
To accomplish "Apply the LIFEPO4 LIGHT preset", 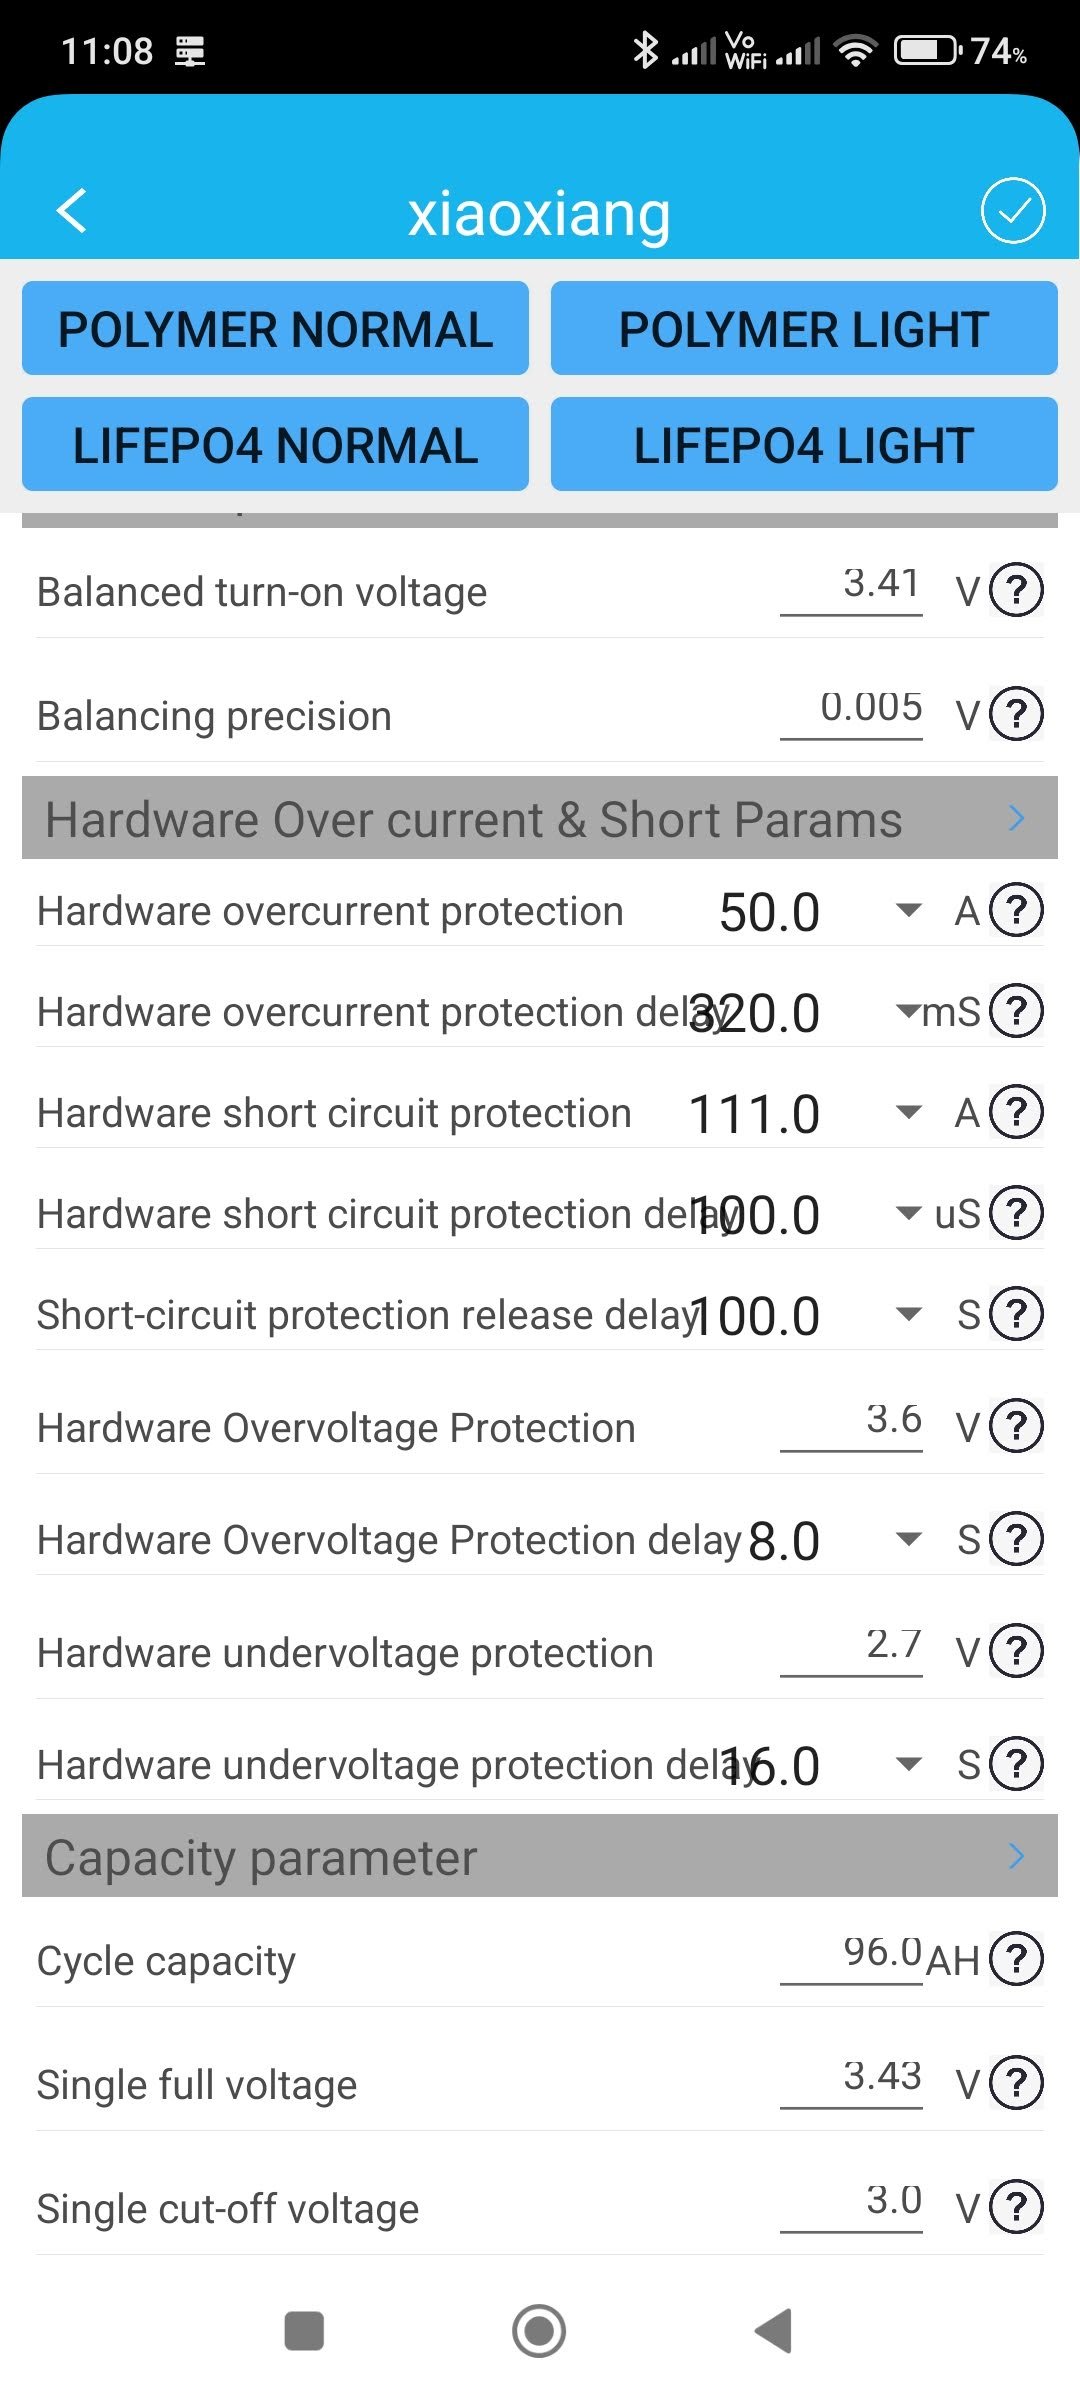I will [x=803, y=445].
